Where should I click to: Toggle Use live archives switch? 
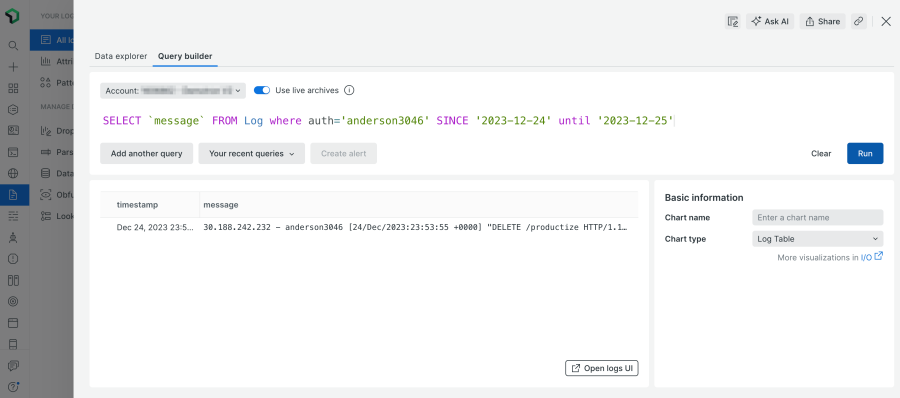262,90
